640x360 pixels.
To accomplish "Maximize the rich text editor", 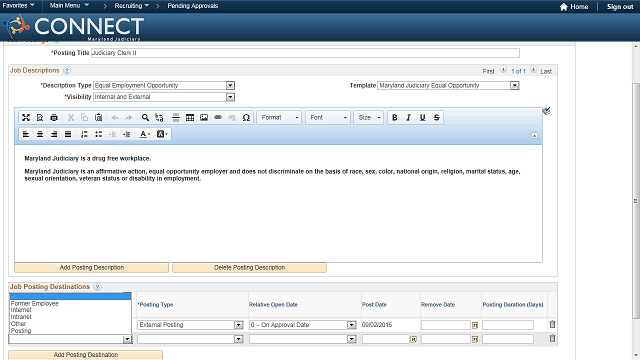I will click(26, 118).
